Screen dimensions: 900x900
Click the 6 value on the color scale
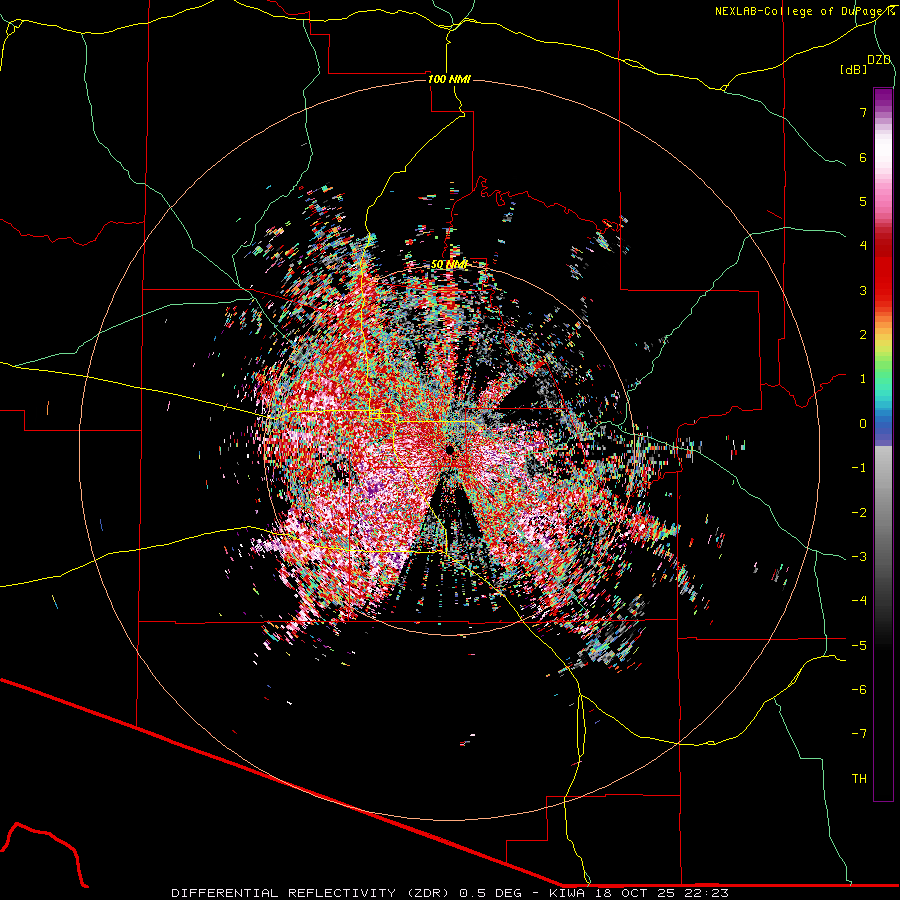pyautogui.click(x=863, y=157)
